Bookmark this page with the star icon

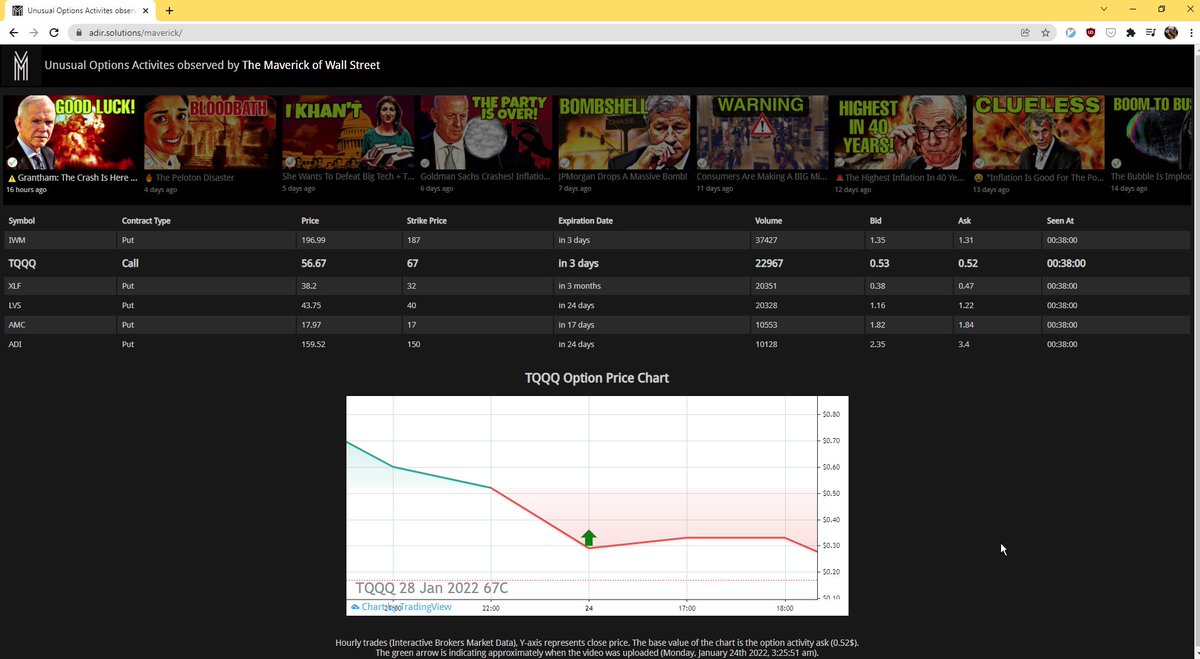(1045, 32)
